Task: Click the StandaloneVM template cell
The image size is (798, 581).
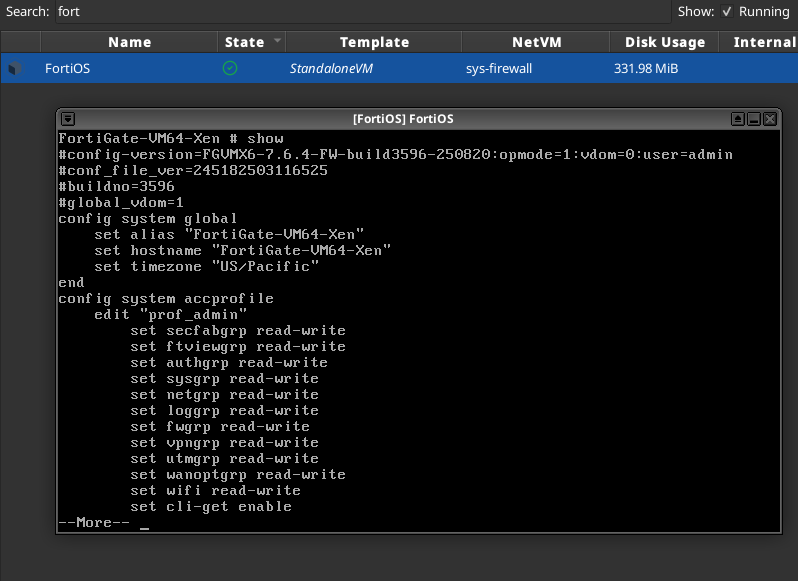Action: coord(329,69)
